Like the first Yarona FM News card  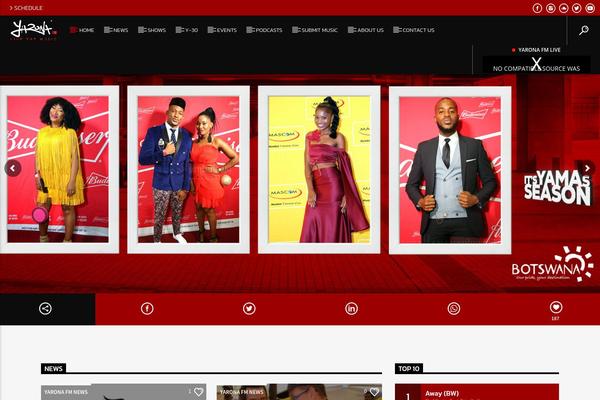pyautogui.click(x=198, y=392)
